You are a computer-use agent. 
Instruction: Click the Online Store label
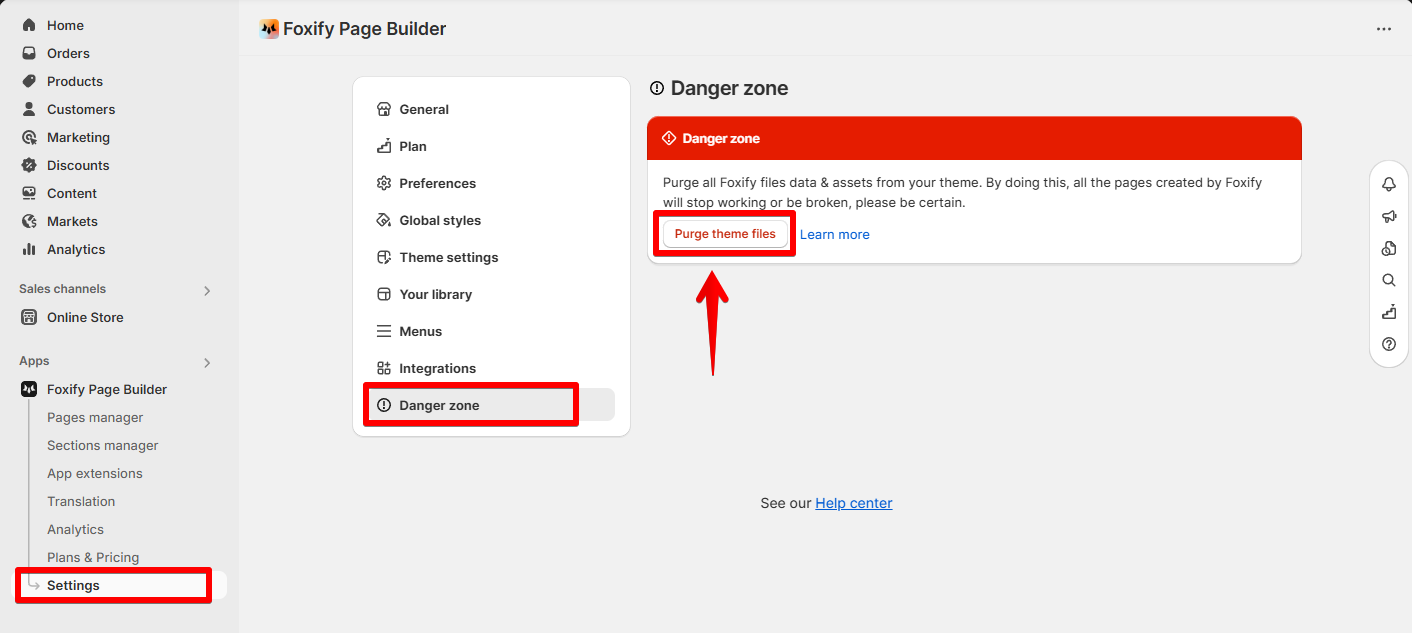point(85,317)
